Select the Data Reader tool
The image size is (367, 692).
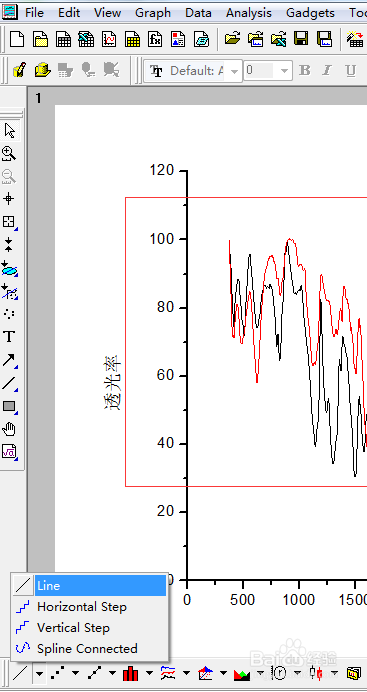[x=9, y=222]
